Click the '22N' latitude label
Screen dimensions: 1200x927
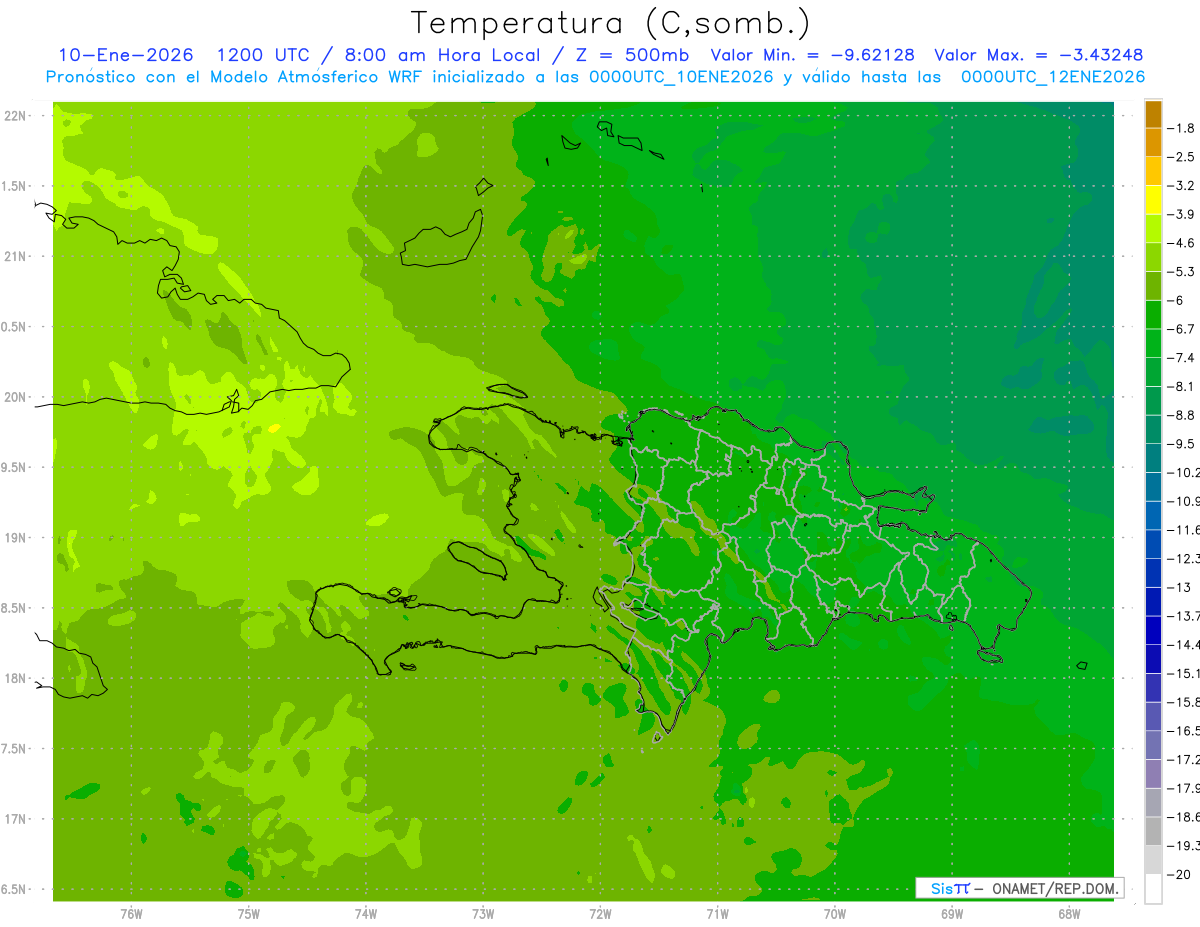click(17, 116)
